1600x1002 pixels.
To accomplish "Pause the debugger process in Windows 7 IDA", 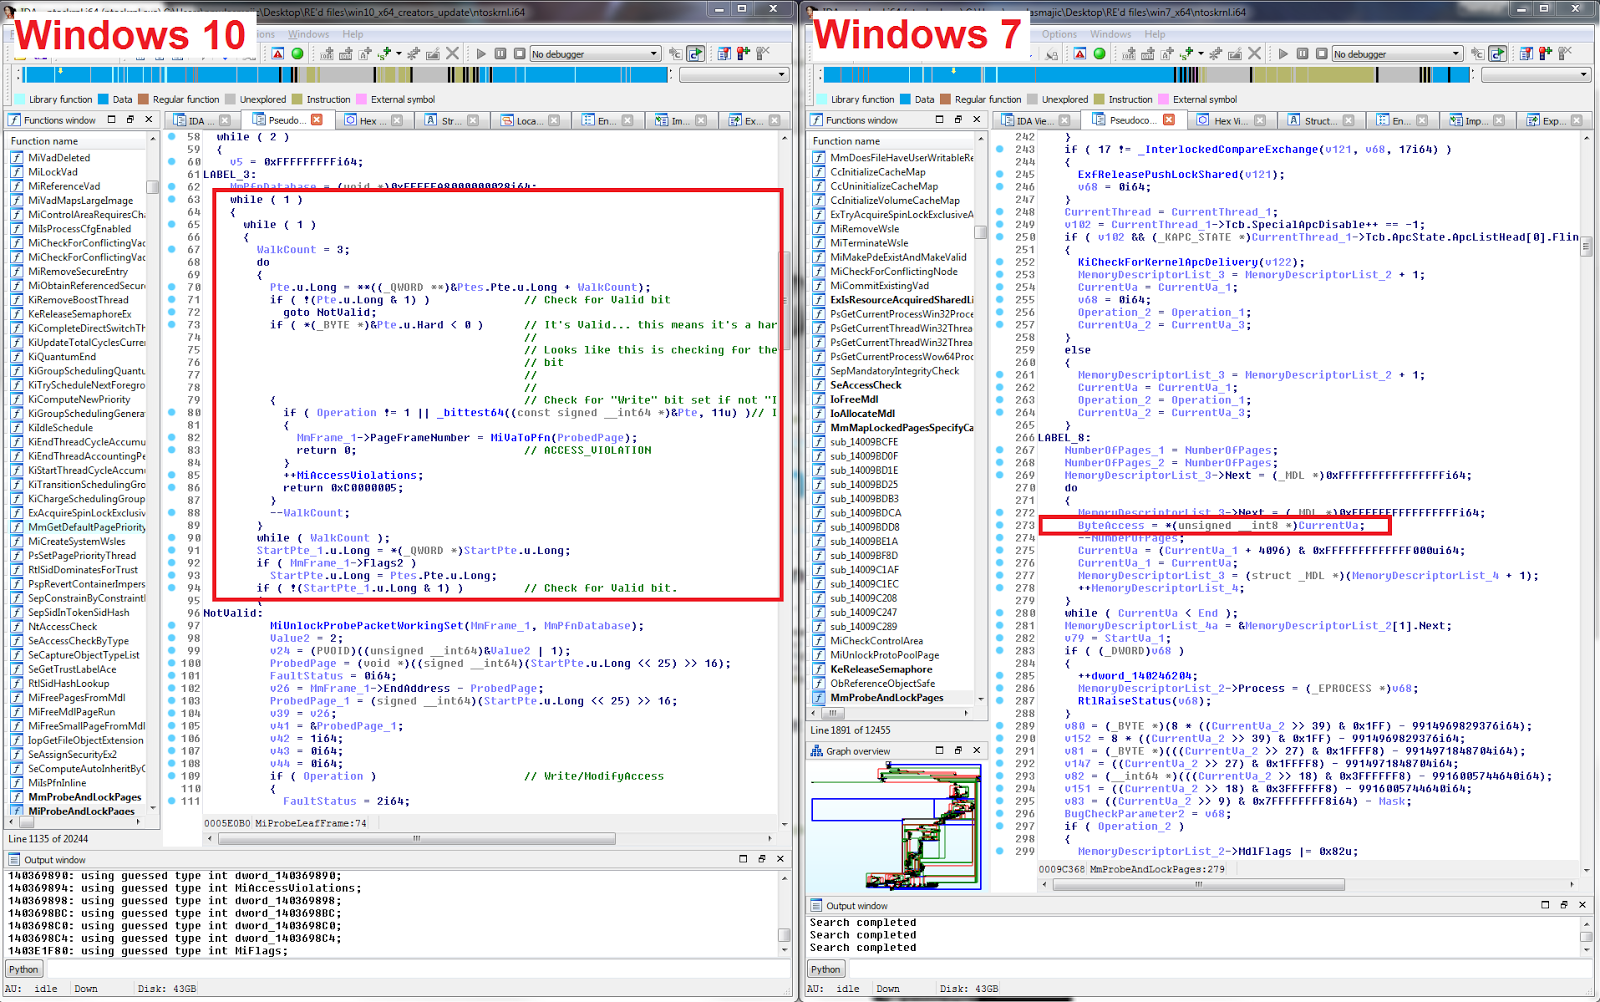I will tap(1302, 53).
